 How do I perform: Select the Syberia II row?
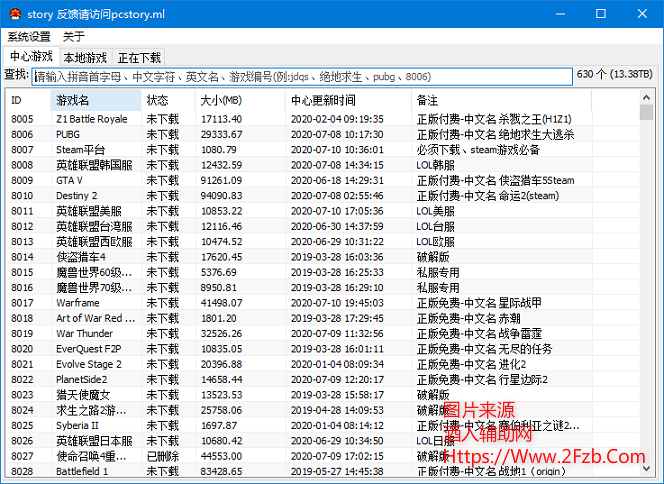323,426
